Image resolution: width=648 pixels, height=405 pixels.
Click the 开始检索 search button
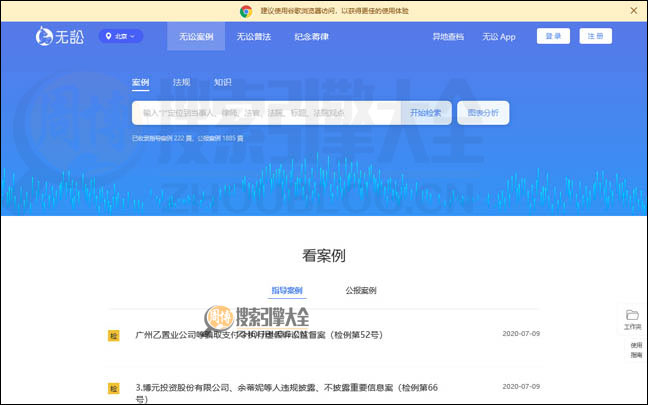pos(431,113)
